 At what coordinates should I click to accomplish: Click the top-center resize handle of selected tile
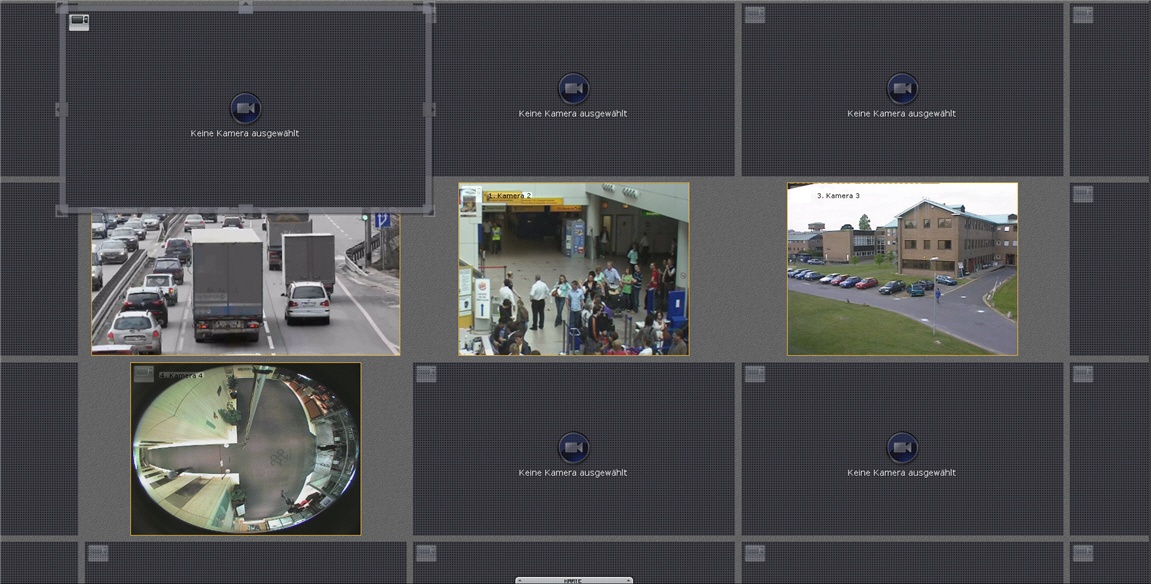245,8
